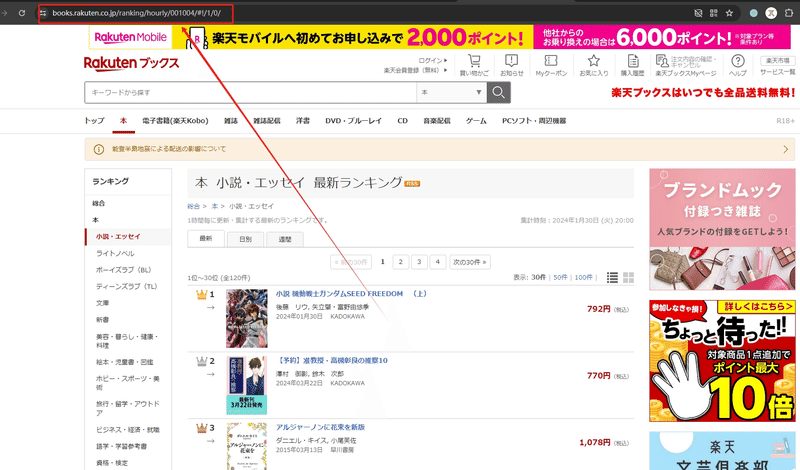
Task: Open 准教授・高槻彰良の推察10 title link
Action: [x=332, y=360]
